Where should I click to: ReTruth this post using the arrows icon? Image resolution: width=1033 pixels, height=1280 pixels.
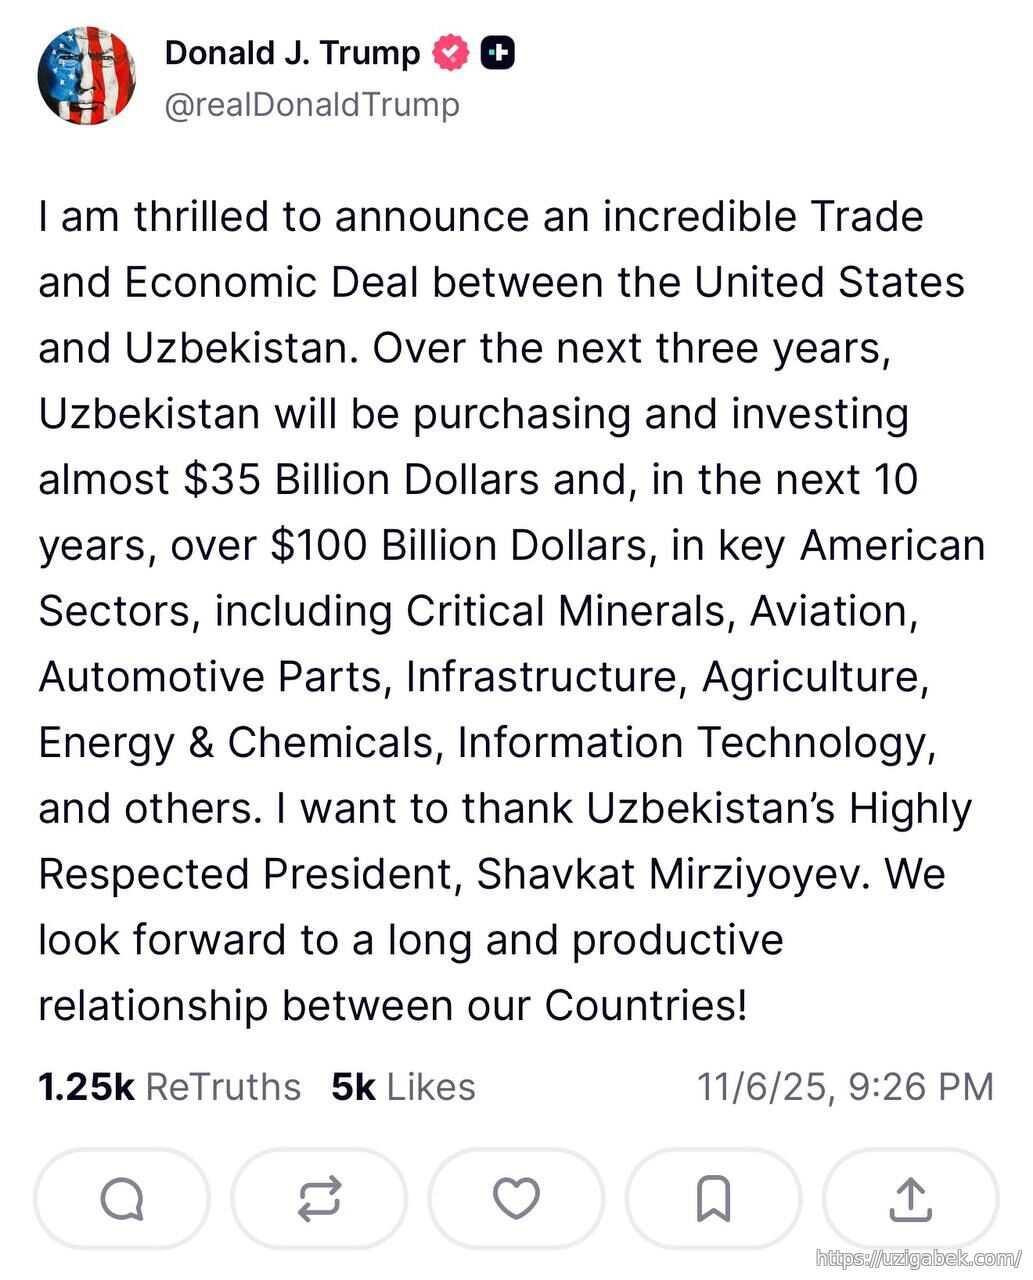click(319, 1198)
